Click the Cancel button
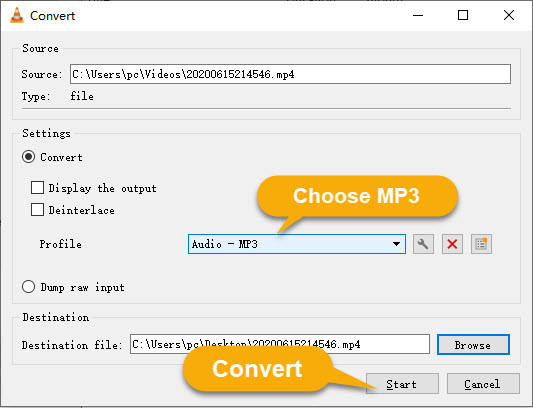Viewport: 533px width, 408px height. point(483,384)
